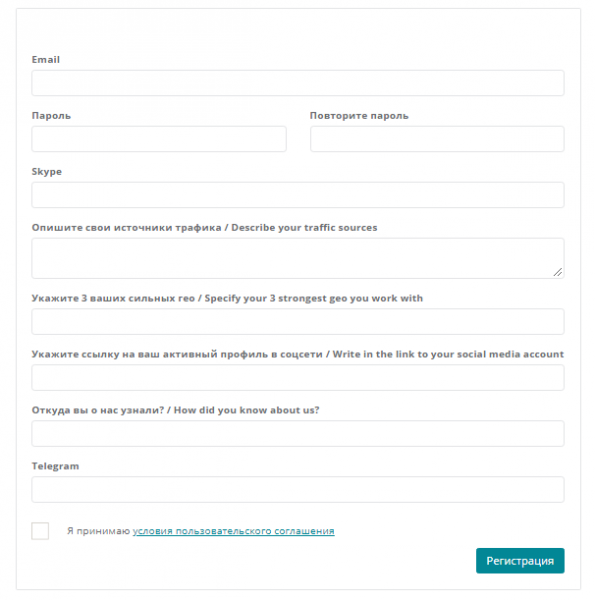Click the 'Describe your traffic sources' label
This screenshot has width=595, height=600.
click(x=204, y=228)
